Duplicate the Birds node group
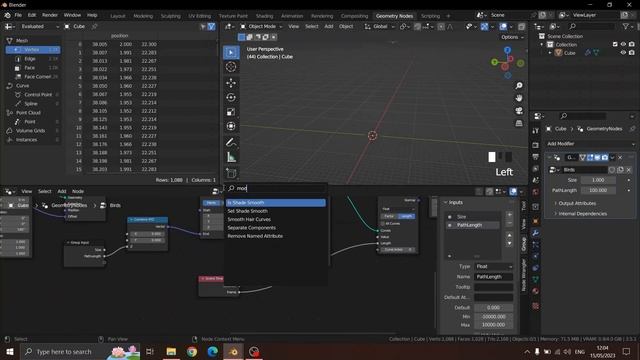 (620, 170)
